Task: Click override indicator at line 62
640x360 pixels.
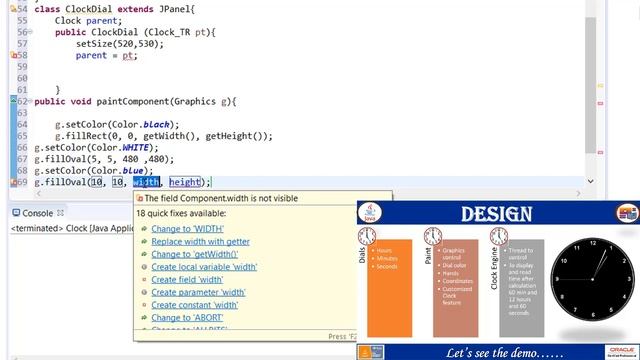Action: (13, 100)
